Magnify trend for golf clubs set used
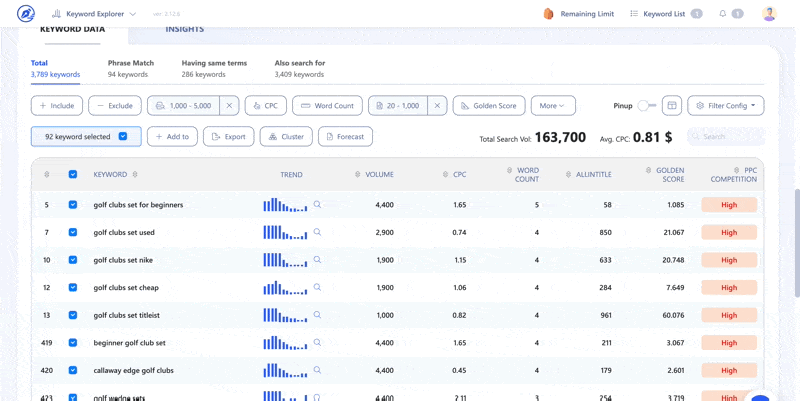This screenshot has width=800, height=401. point(317,232)
